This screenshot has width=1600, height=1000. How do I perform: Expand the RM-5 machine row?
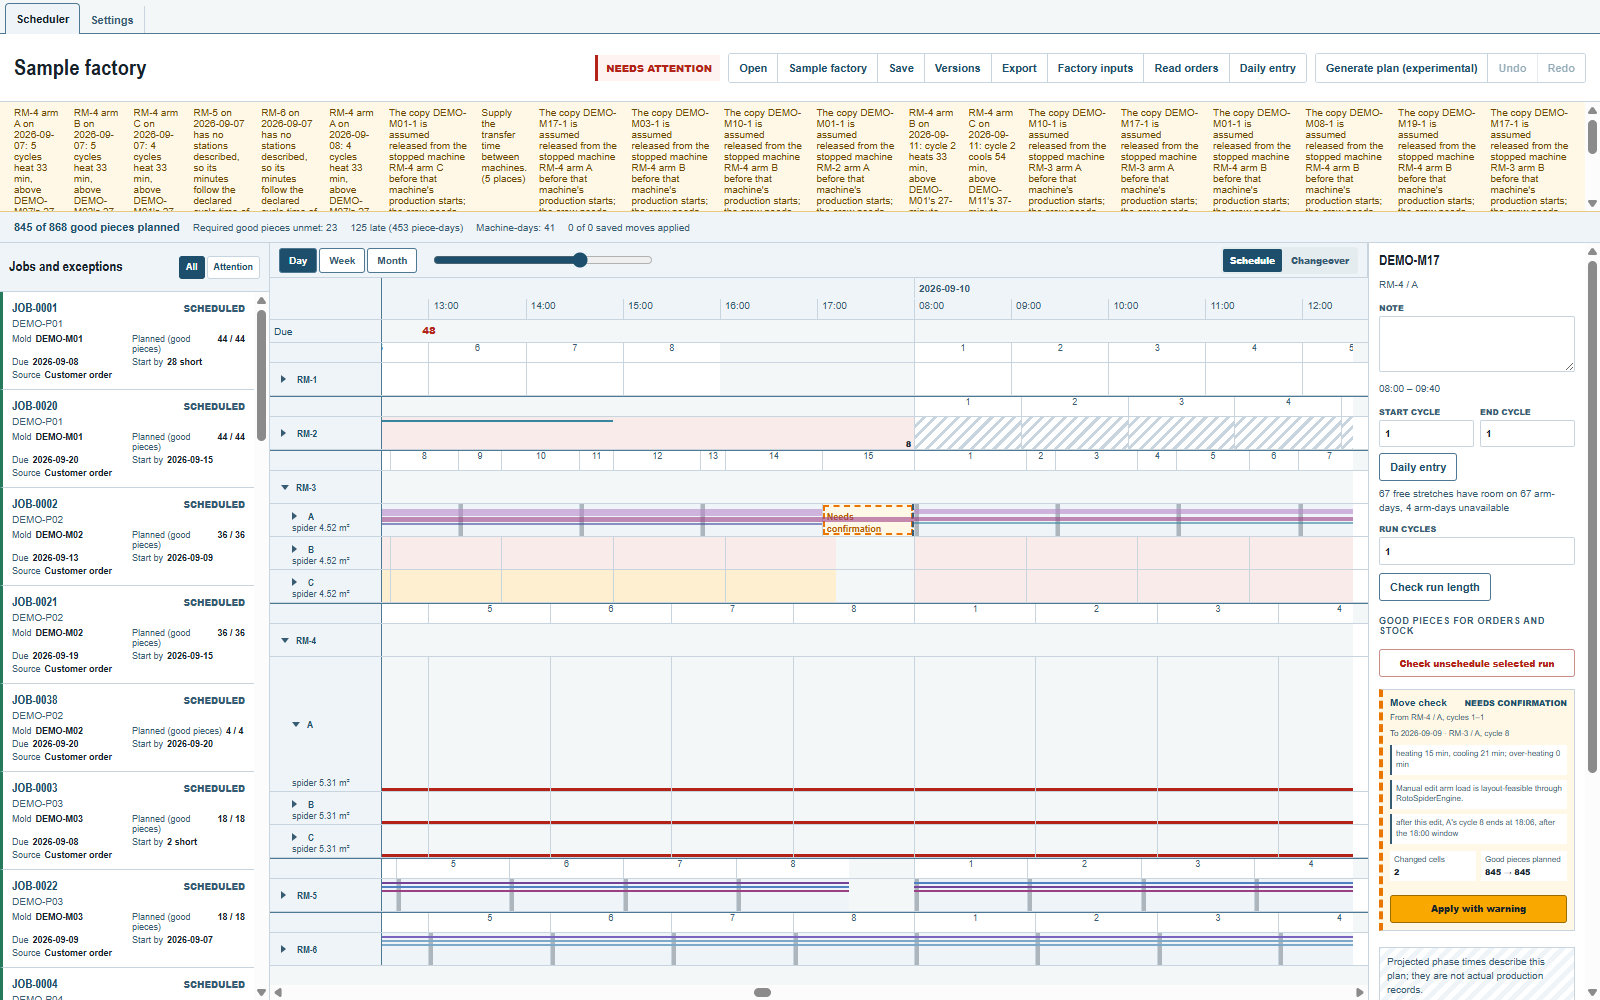click(285, 896)
